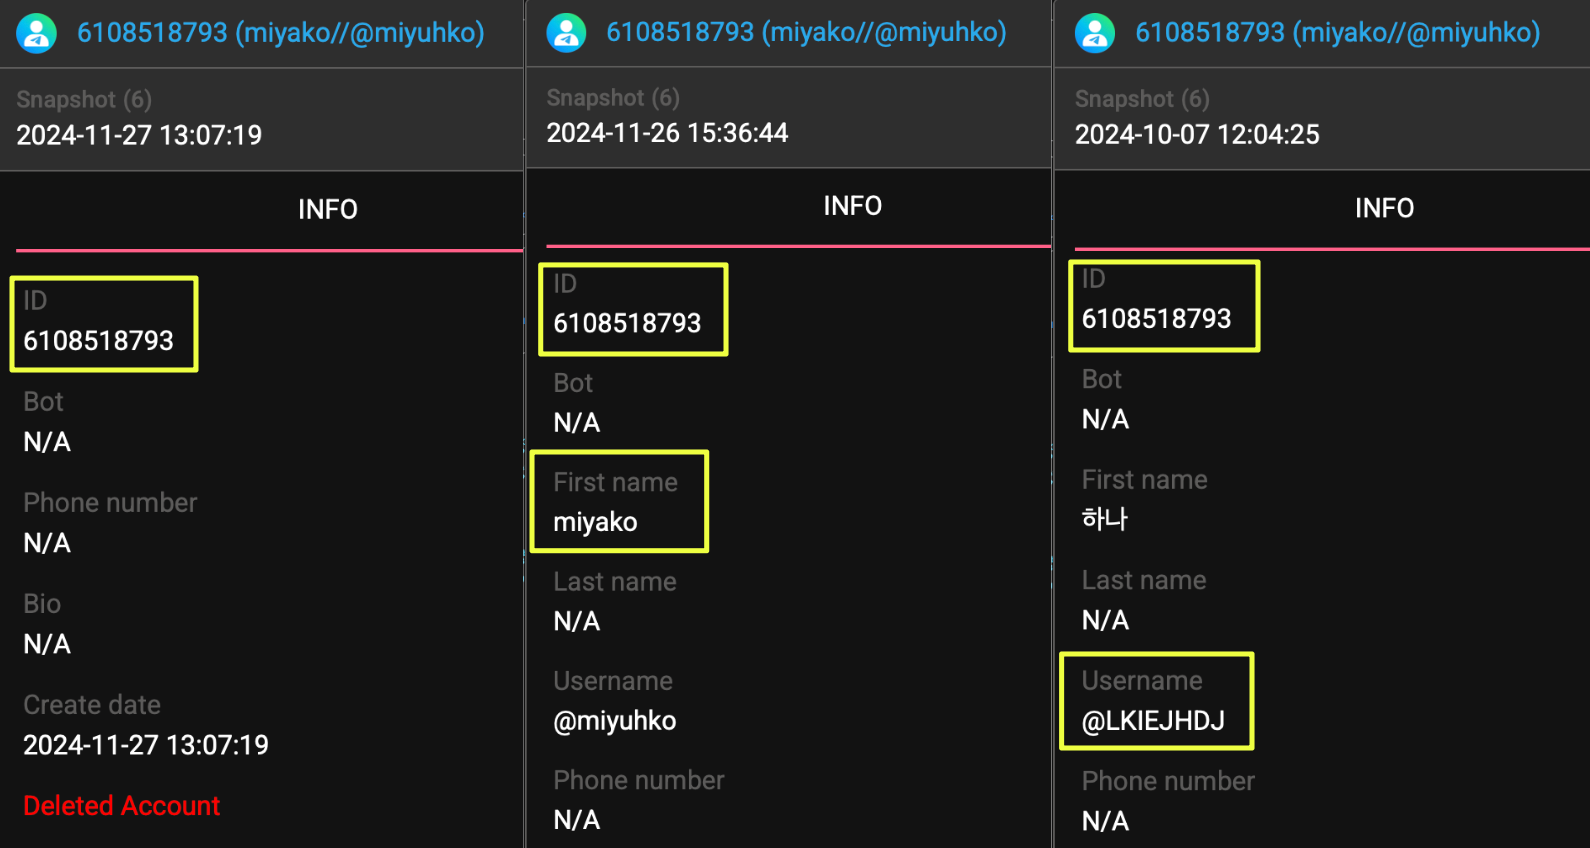Select the INFO tab above the miyako first name
1590x848 pixels.
(x=852, y=207)
